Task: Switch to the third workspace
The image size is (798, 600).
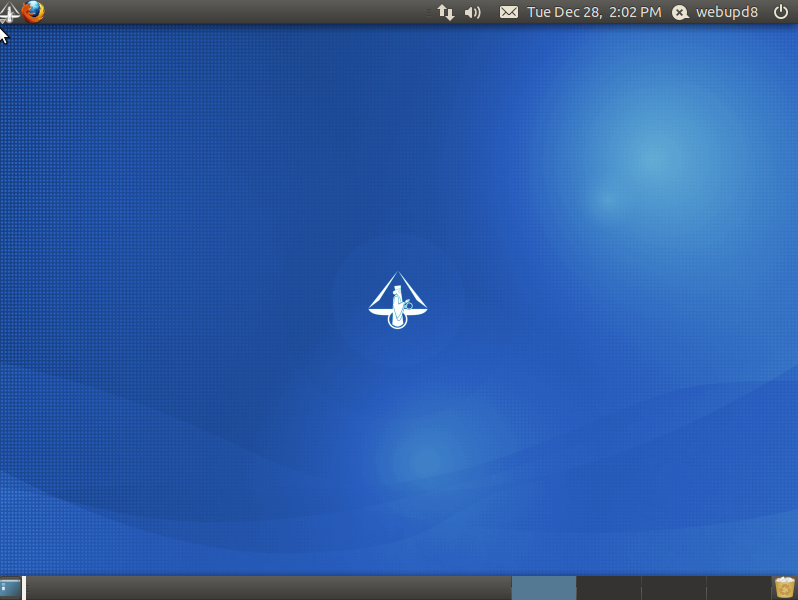Action: click(674, 588)
